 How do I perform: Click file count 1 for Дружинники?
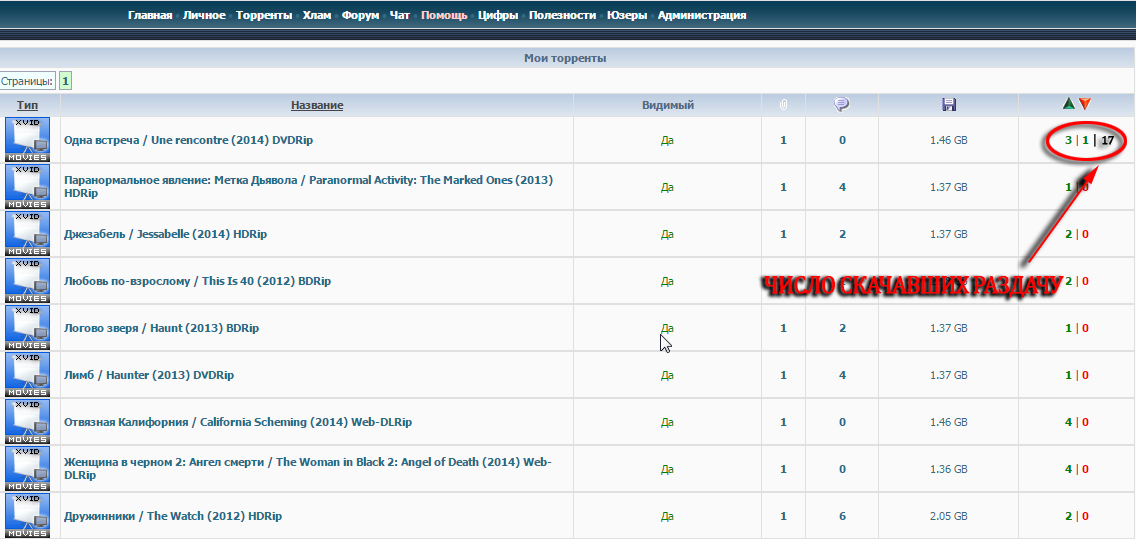[783, 517]
